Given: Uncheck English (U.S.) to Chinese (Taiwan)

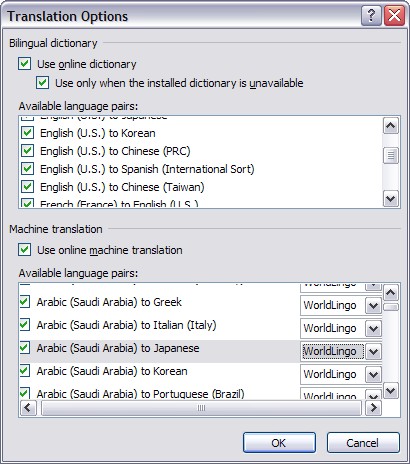Looking at the screenshot, I should pyautogui.click(x=27, y=187).
